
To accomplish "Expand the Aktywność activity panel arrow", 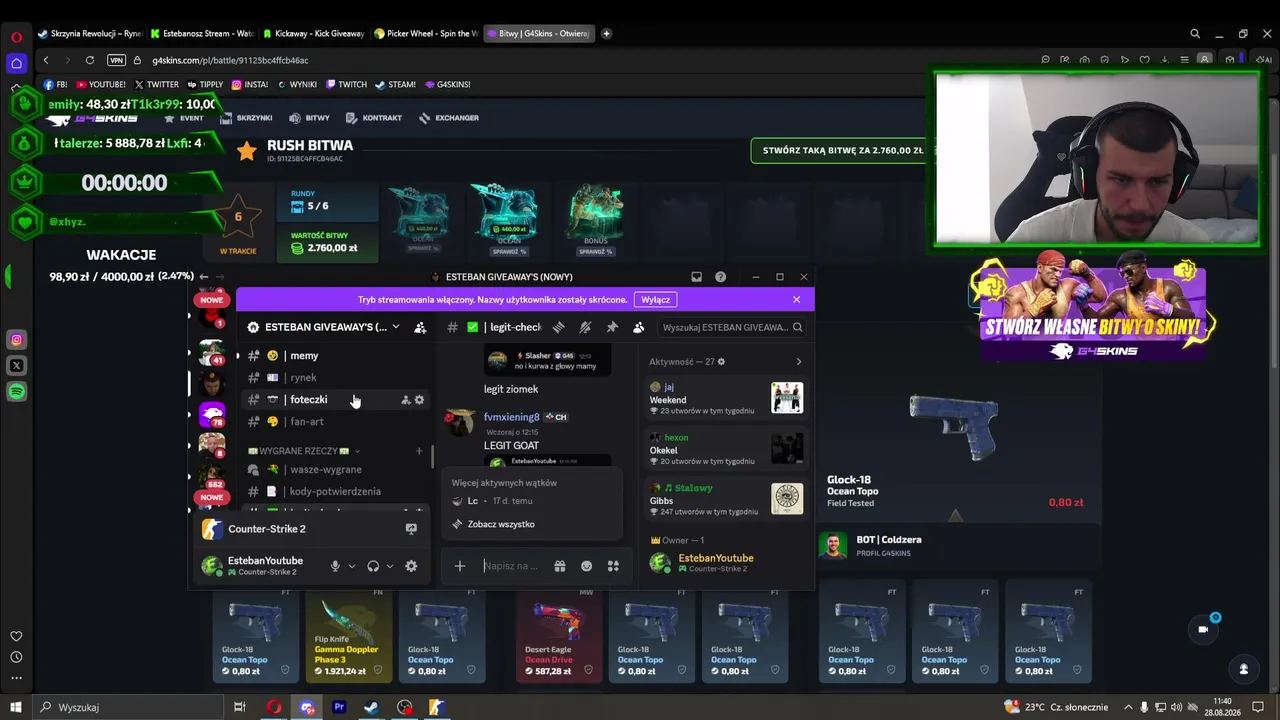I will [798, 362].
